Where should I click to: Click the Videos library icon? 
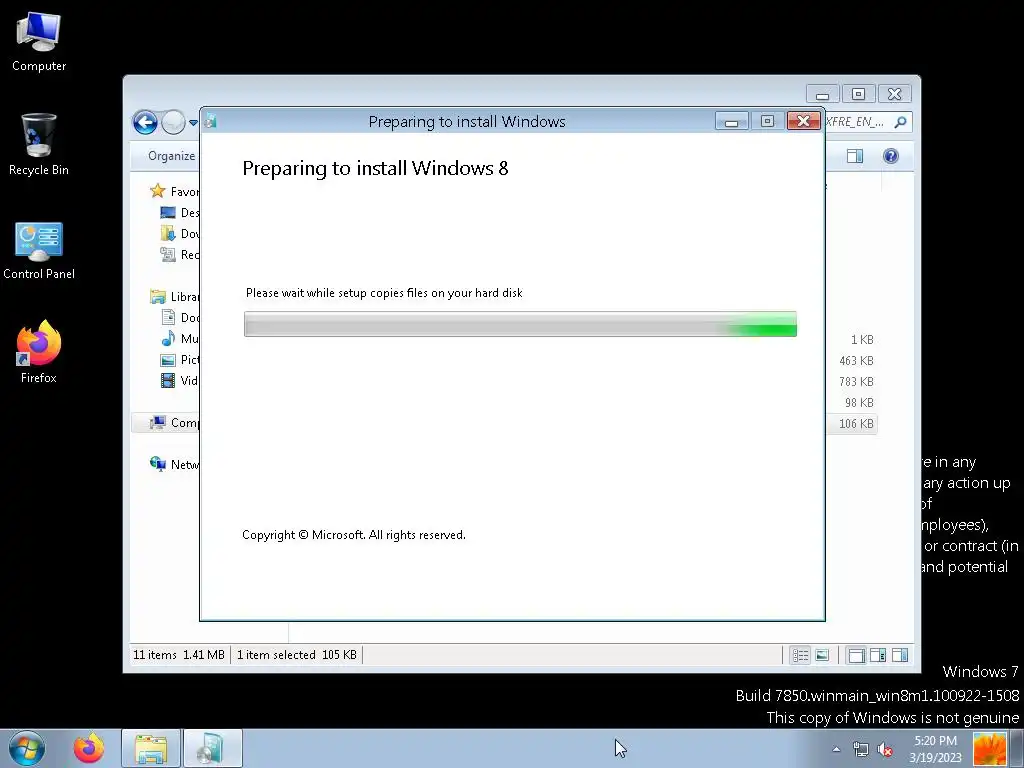(x=168, y=380)
